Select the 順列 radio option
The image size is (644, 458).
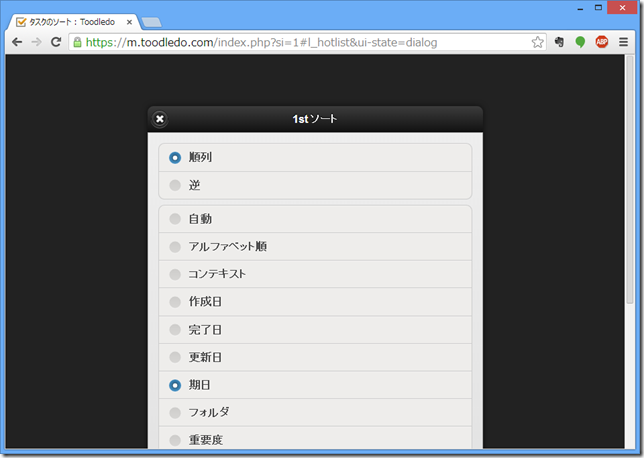click(x=315, y=157)
